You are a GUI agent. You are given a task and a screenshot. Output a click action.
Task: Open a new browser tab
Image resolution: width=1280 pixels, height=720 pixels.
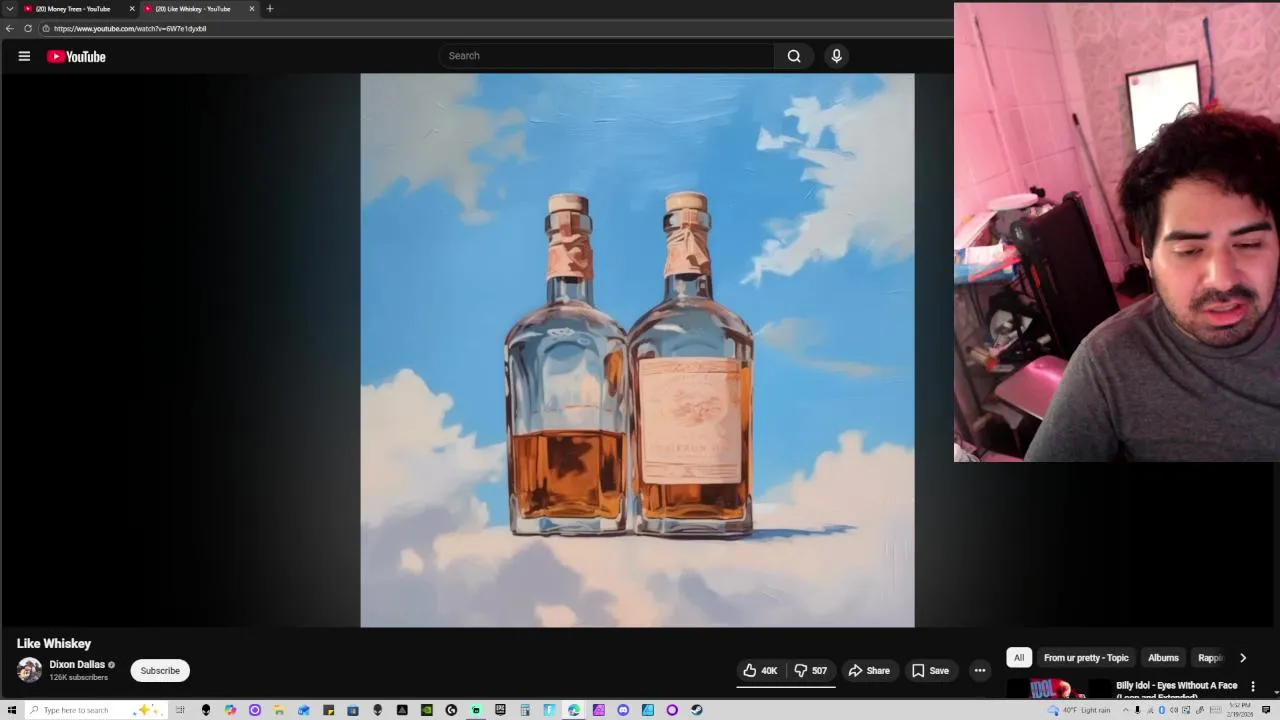[x=269, y=9]
